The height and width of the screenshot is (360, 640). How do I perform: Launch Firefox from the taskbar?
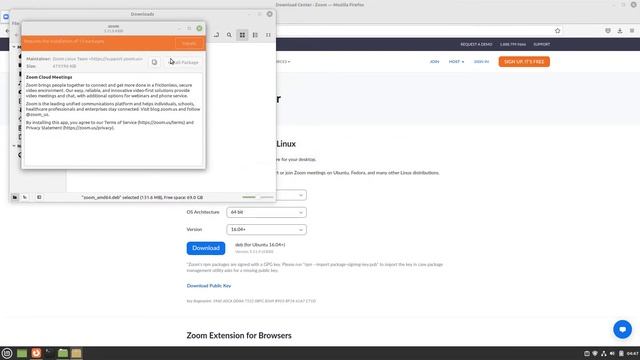coord(36,353)
